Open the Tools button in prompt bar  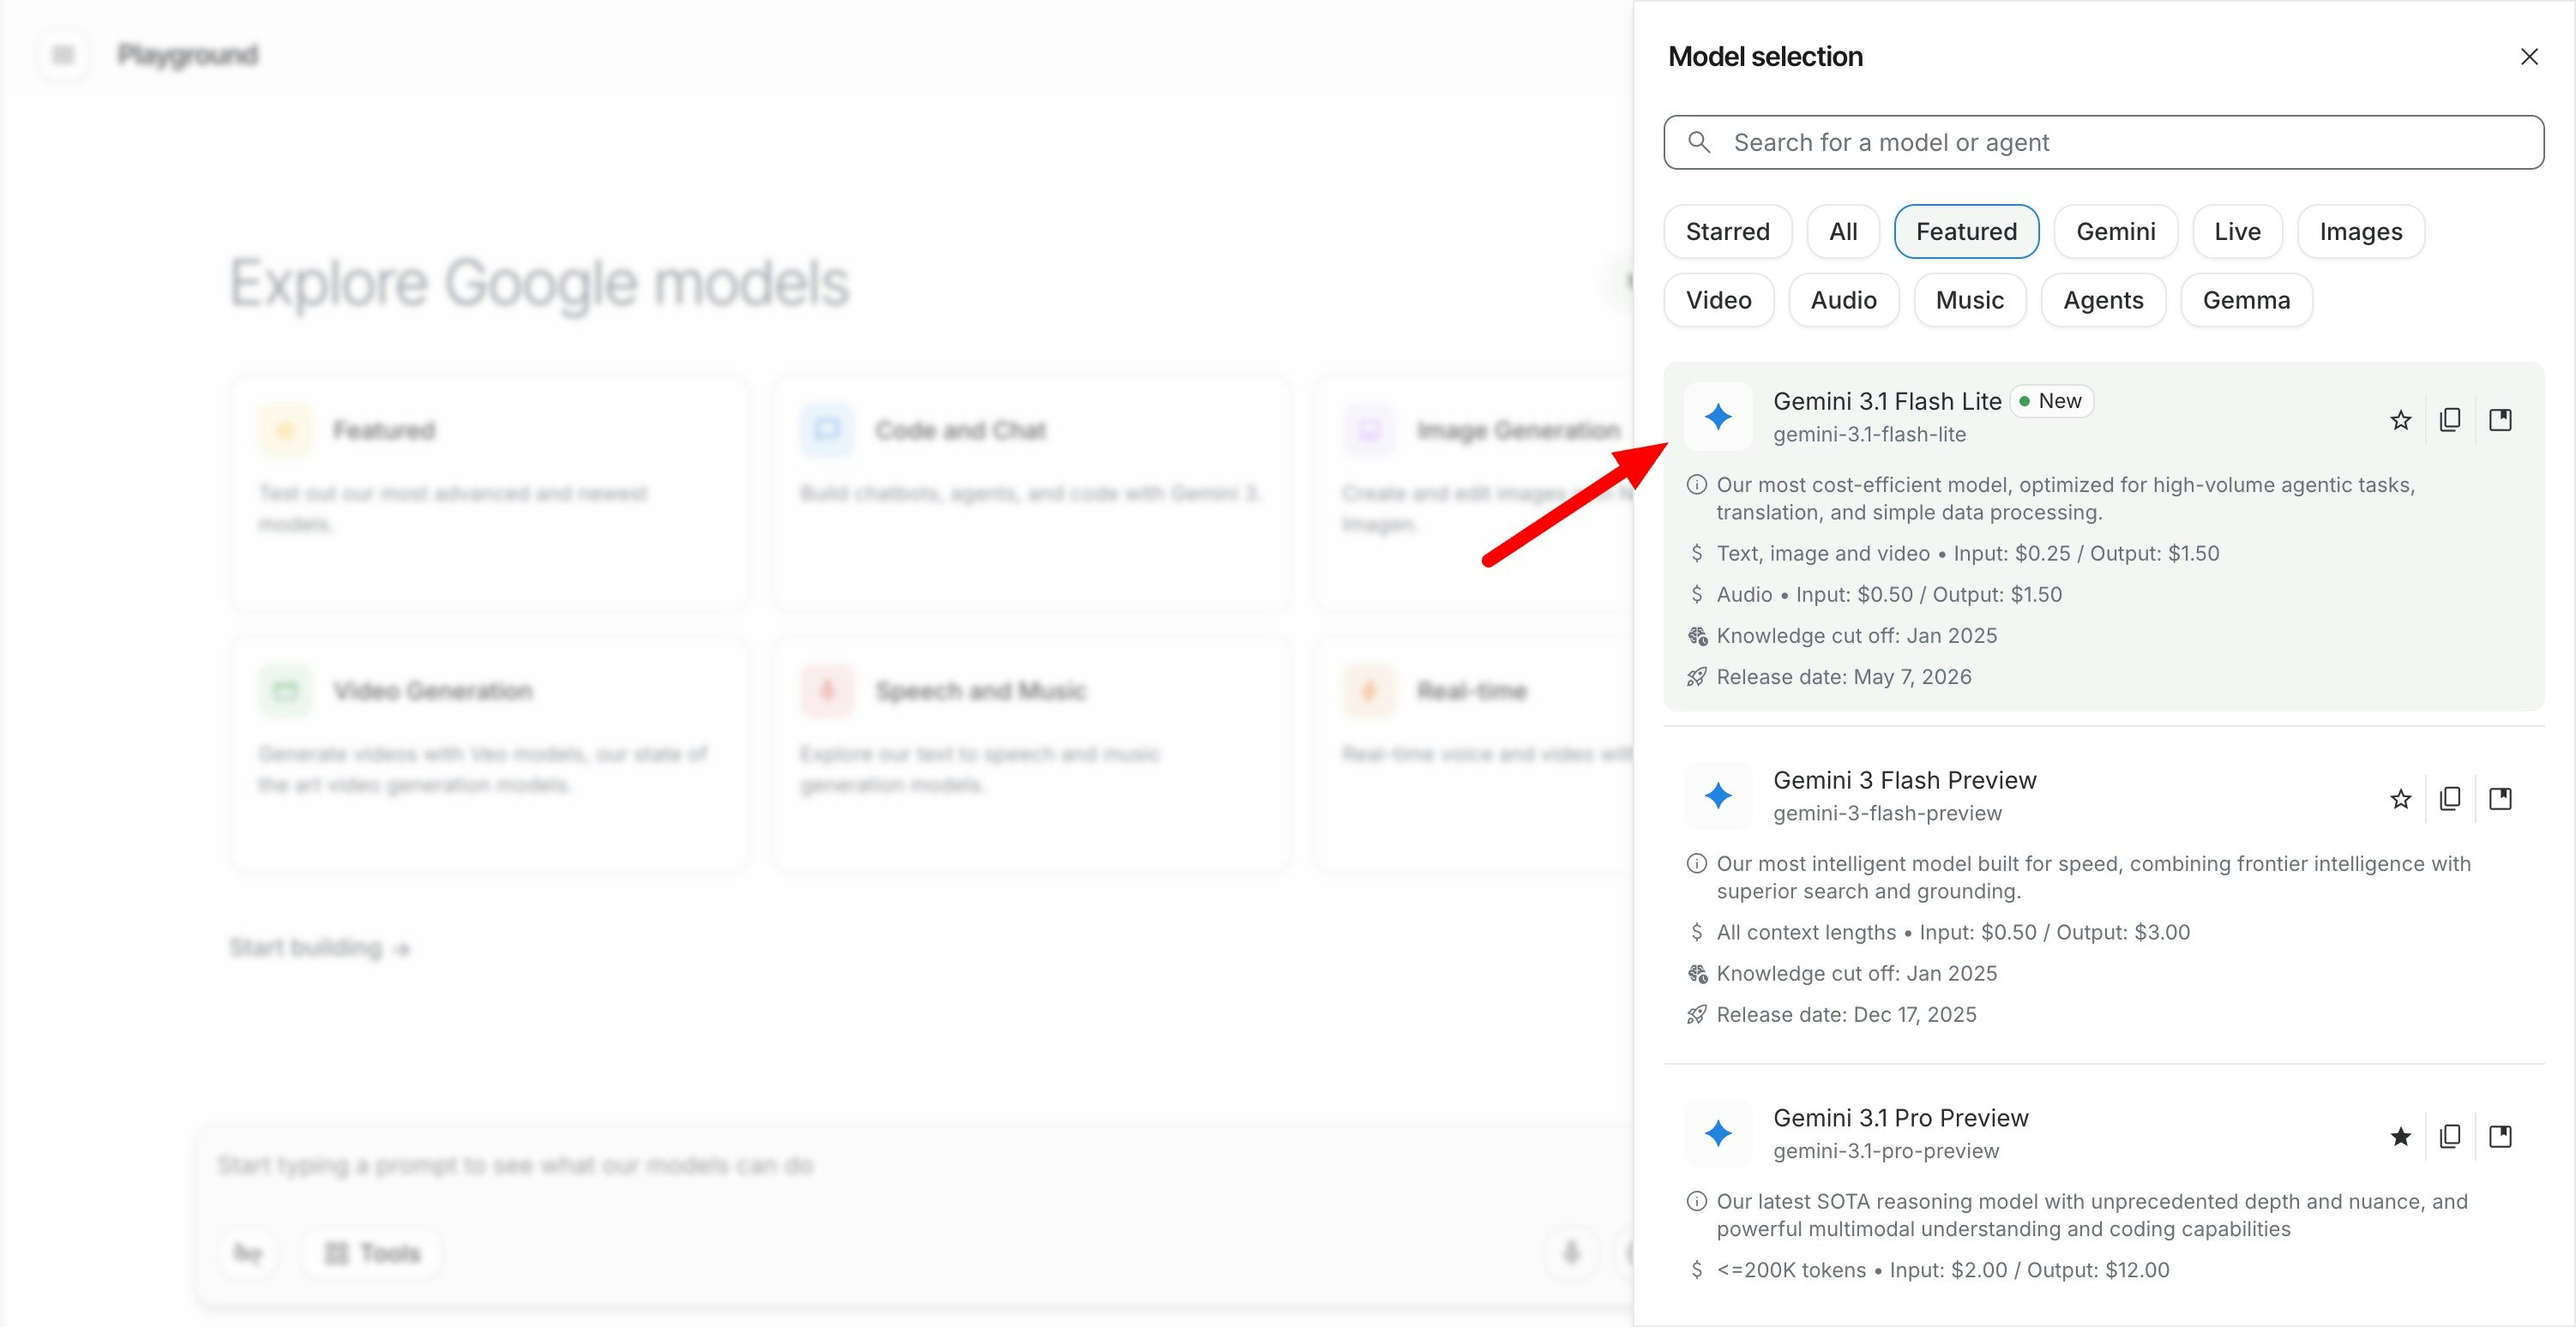pos(372,1253)
